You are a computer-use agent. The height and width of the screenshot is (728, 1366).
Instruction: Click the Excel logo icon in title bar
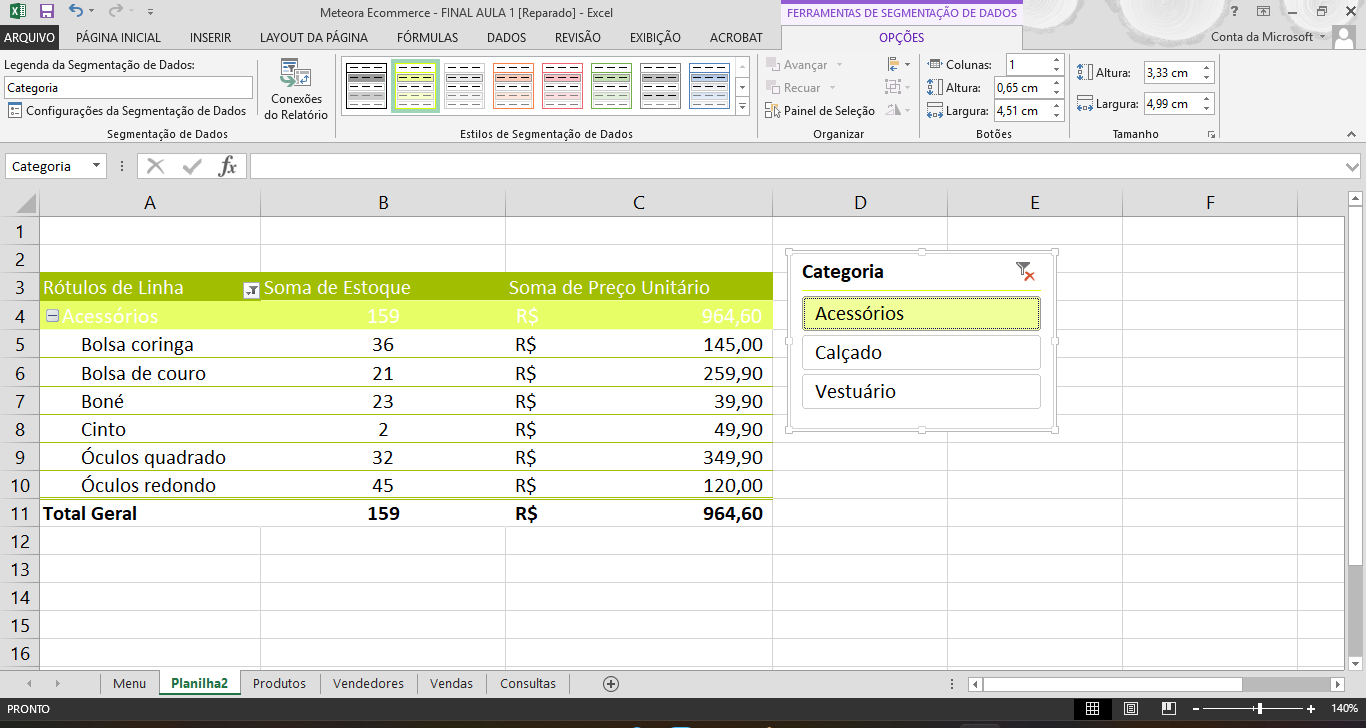(x=17, y=12)
